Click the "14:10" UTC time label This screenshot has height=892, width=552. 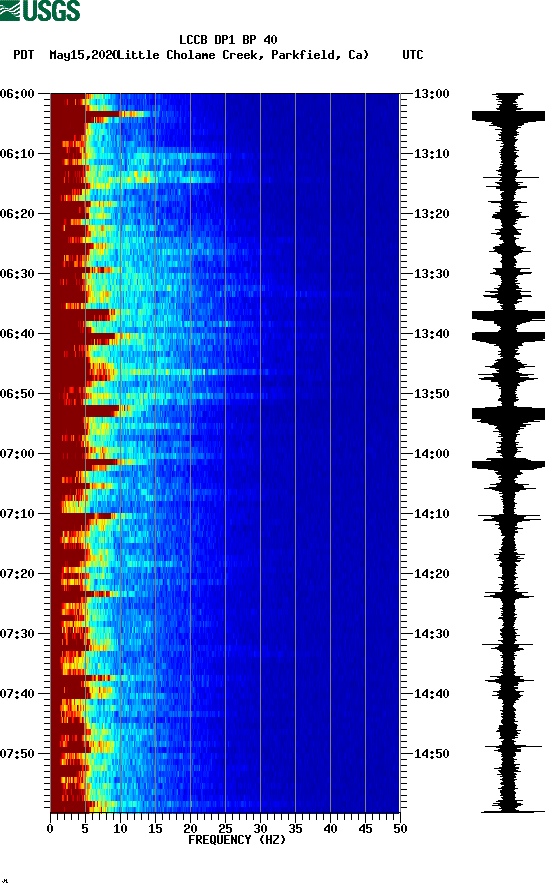tap(431, 514)
